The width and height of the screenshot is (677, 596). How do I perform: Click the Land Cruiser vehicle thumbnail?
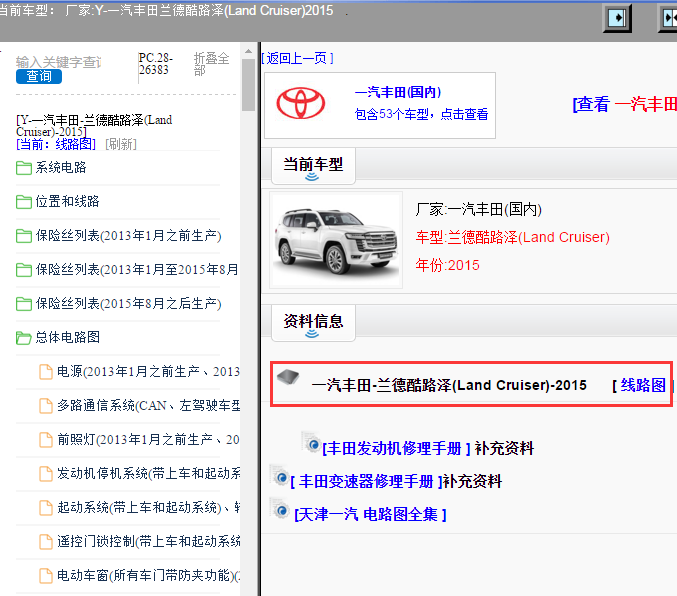point(336,240)
